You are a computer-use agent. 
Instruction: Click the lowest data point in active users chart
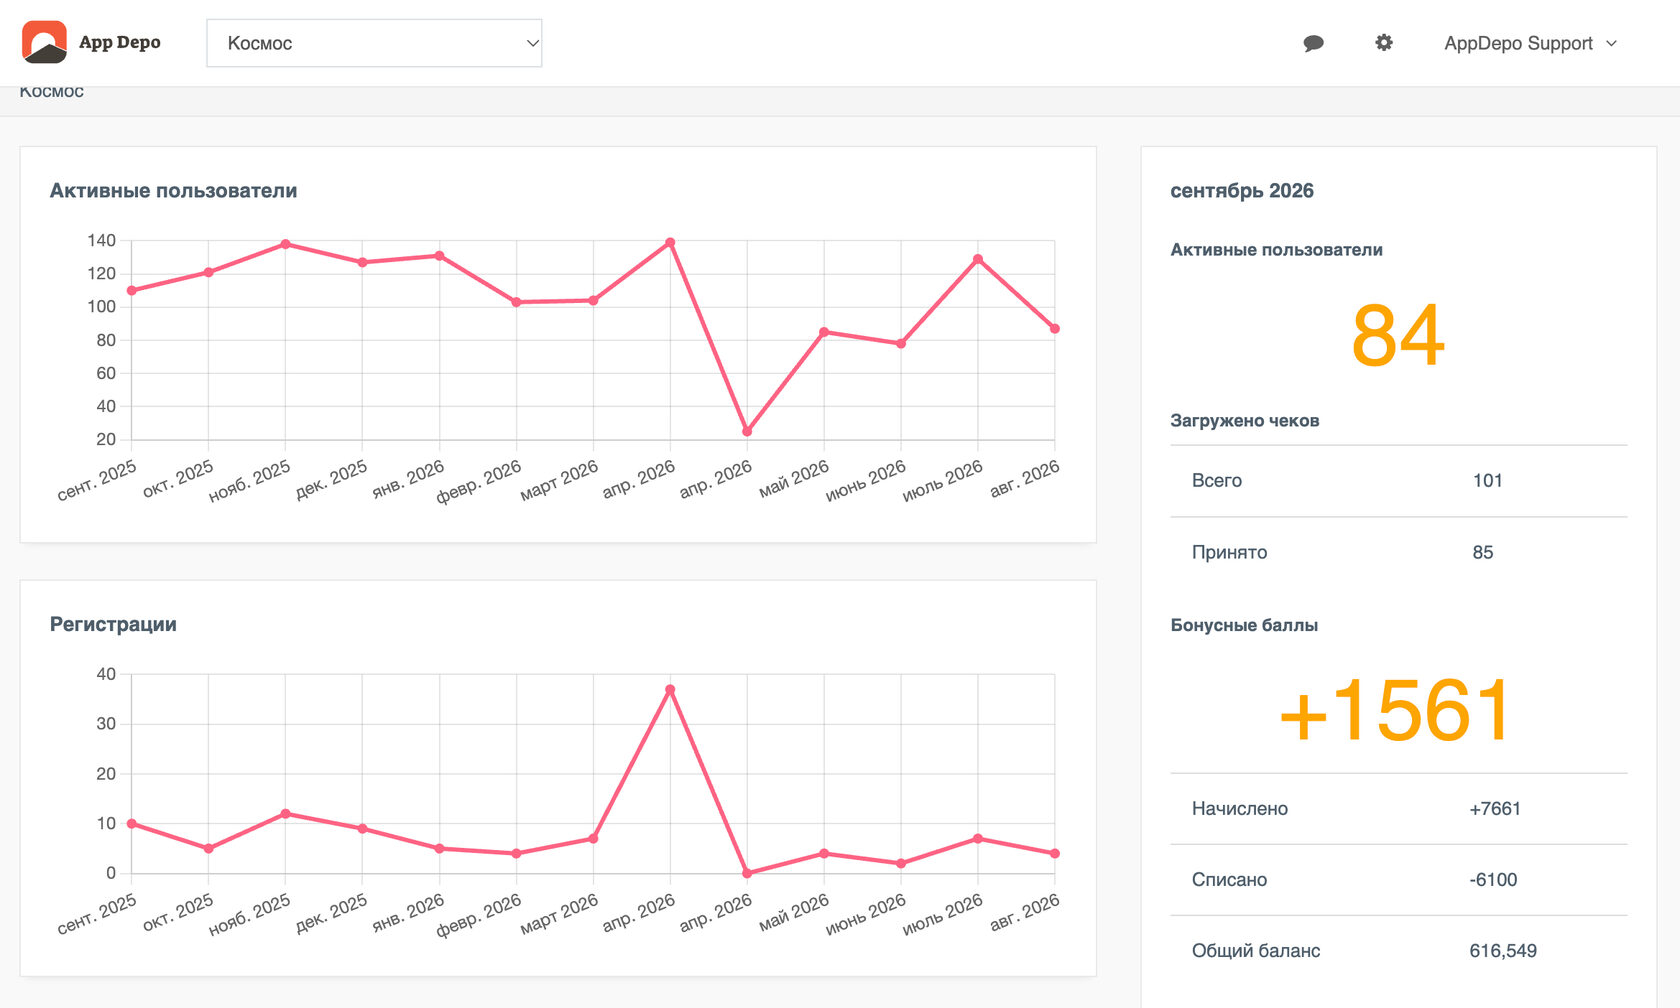click(747, 432)
